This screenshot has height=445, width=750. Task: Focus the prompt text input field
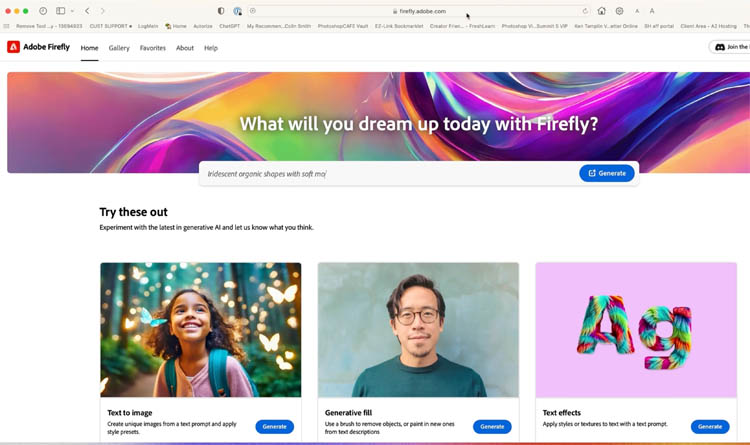click(x=388, y=174)
